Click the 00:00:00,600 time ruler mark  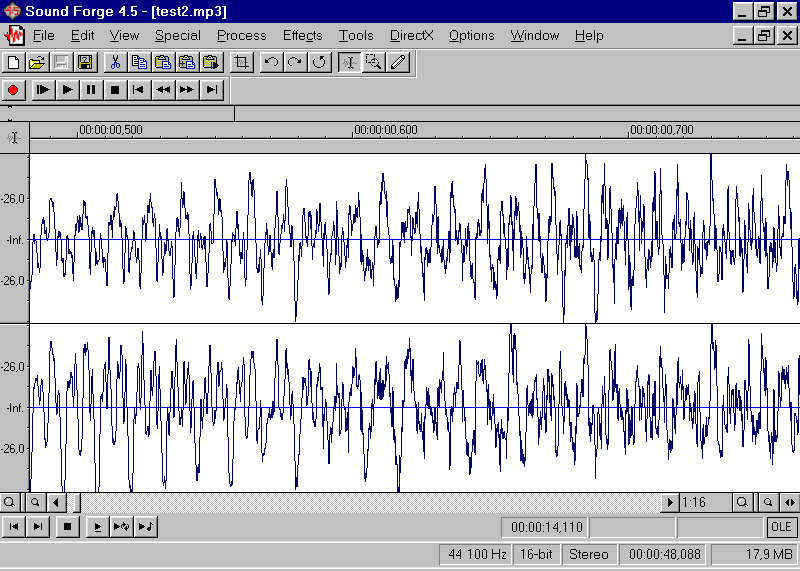[385, 130]
